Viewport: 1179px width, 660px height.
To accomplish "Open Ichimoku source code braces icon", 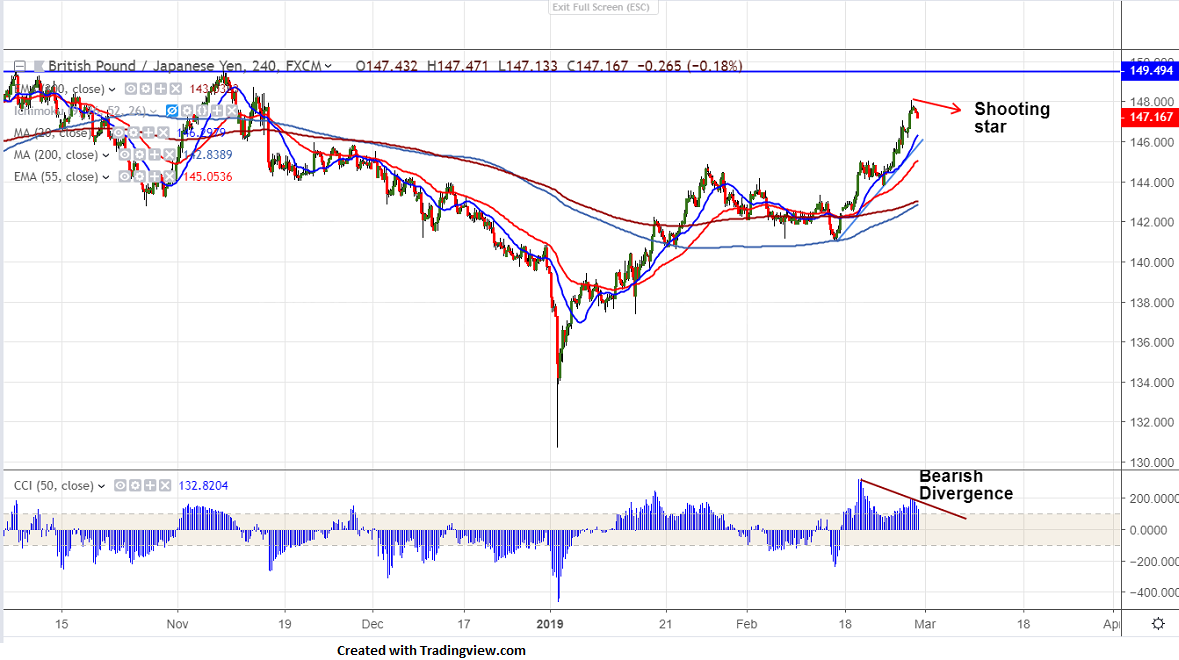I will pos(202,111).
